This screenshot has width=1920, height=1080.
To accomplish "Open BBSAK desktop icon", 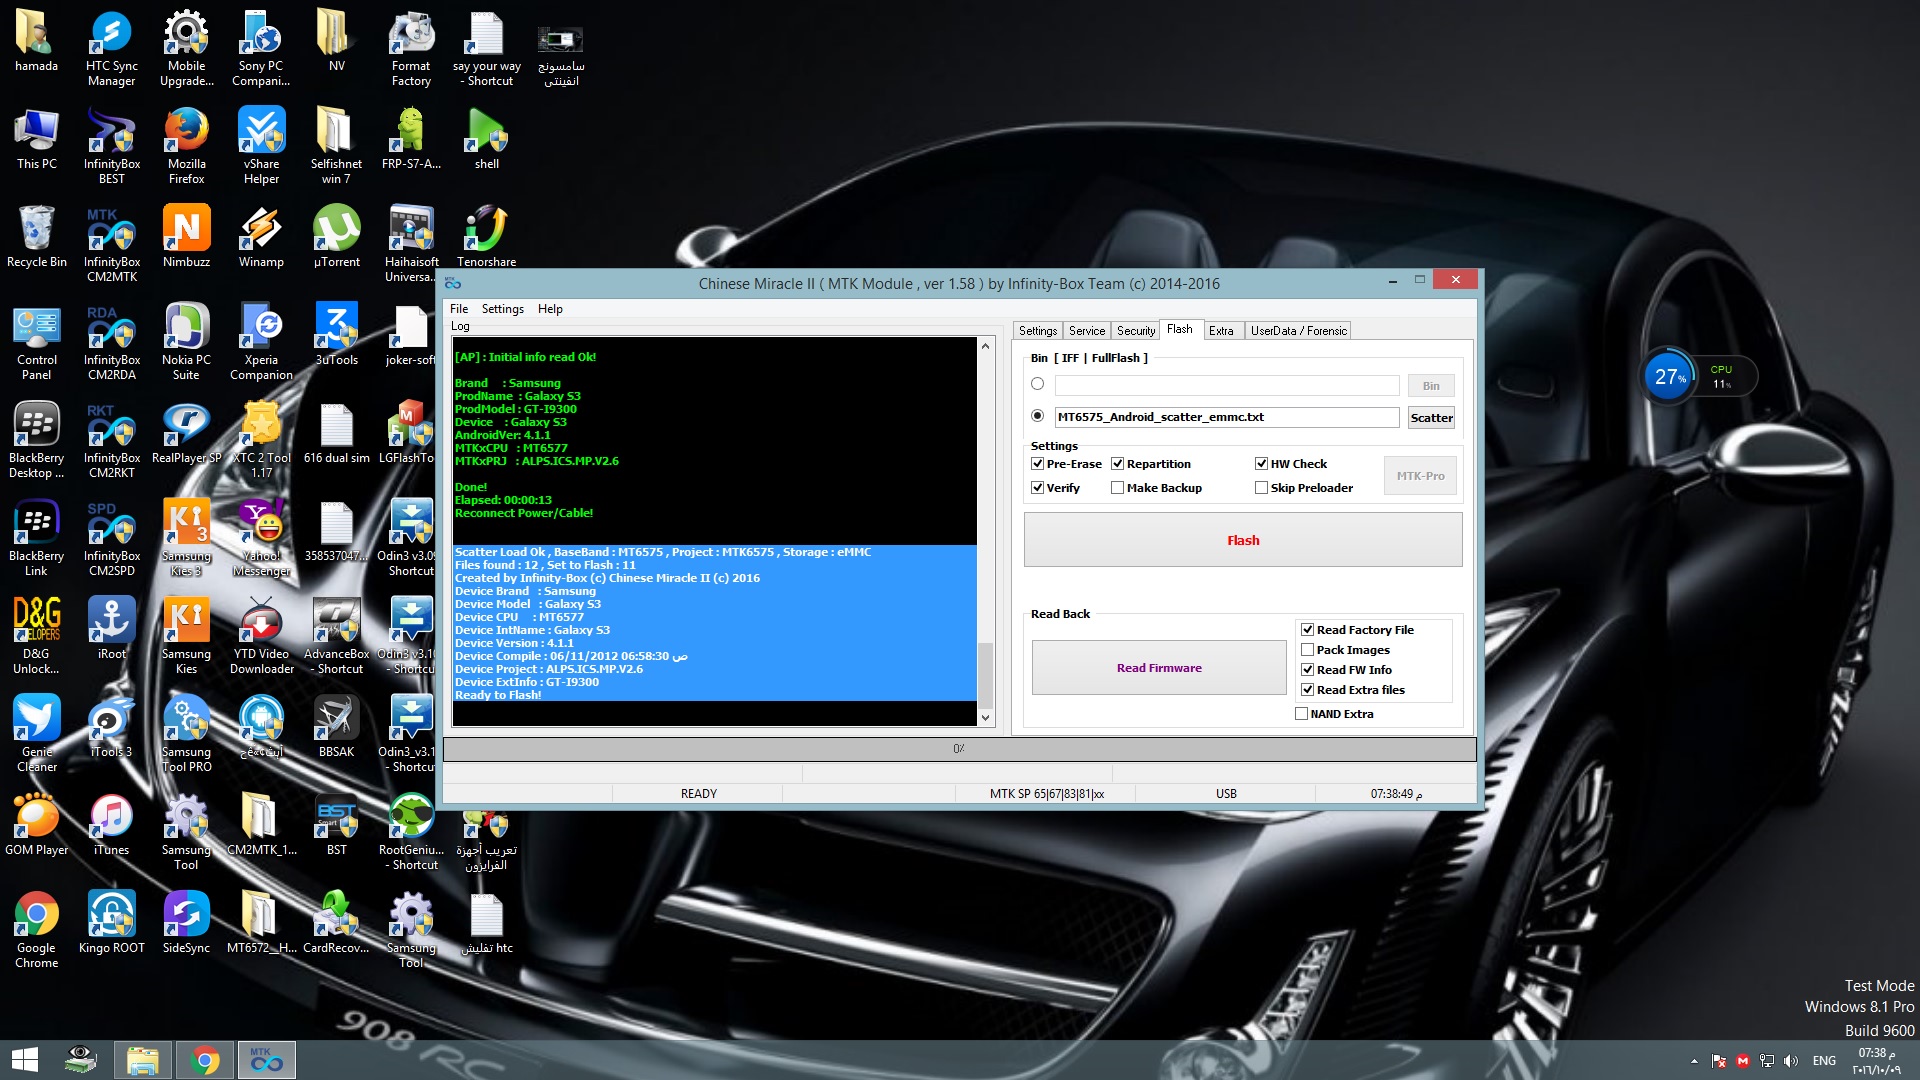I will [x=336, y=727].
